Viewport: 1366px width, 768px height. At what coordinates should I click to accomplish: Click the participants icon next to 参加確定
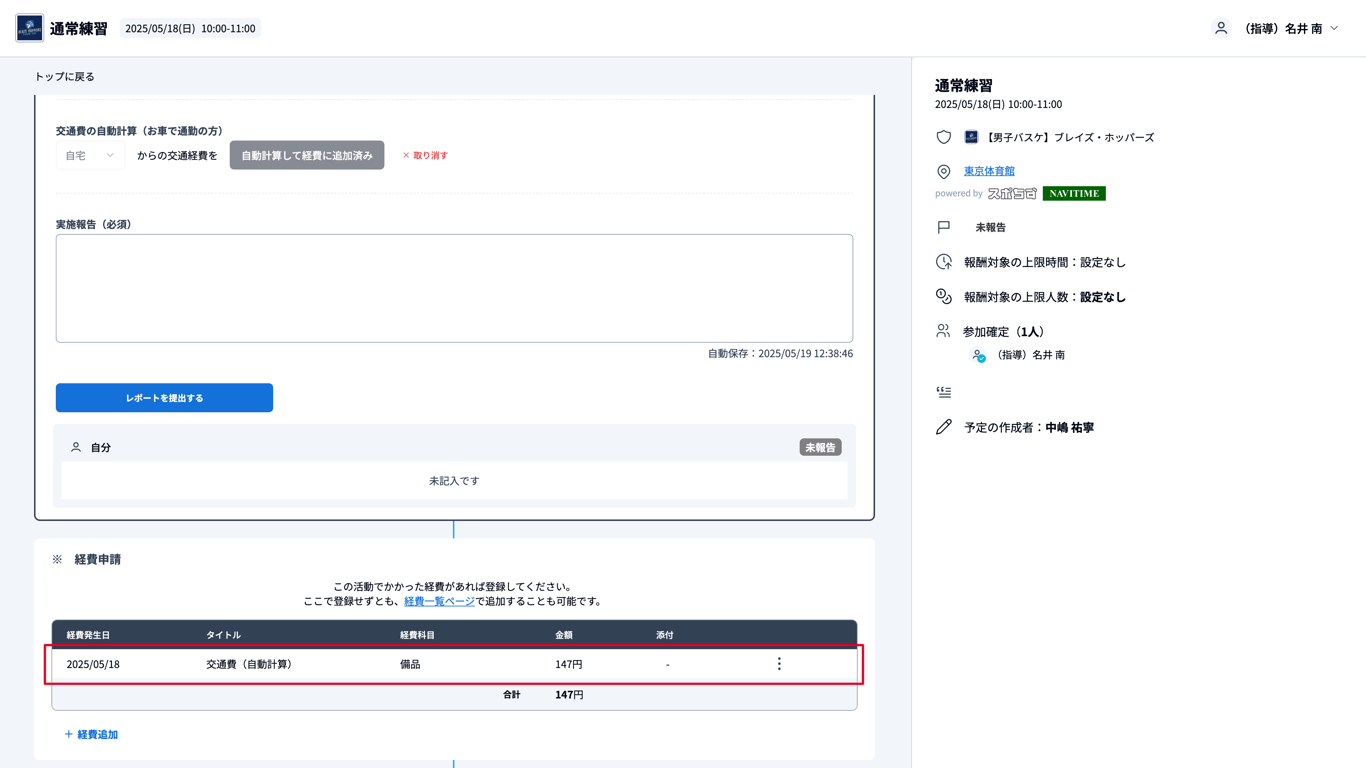click(x=943, y=331)
